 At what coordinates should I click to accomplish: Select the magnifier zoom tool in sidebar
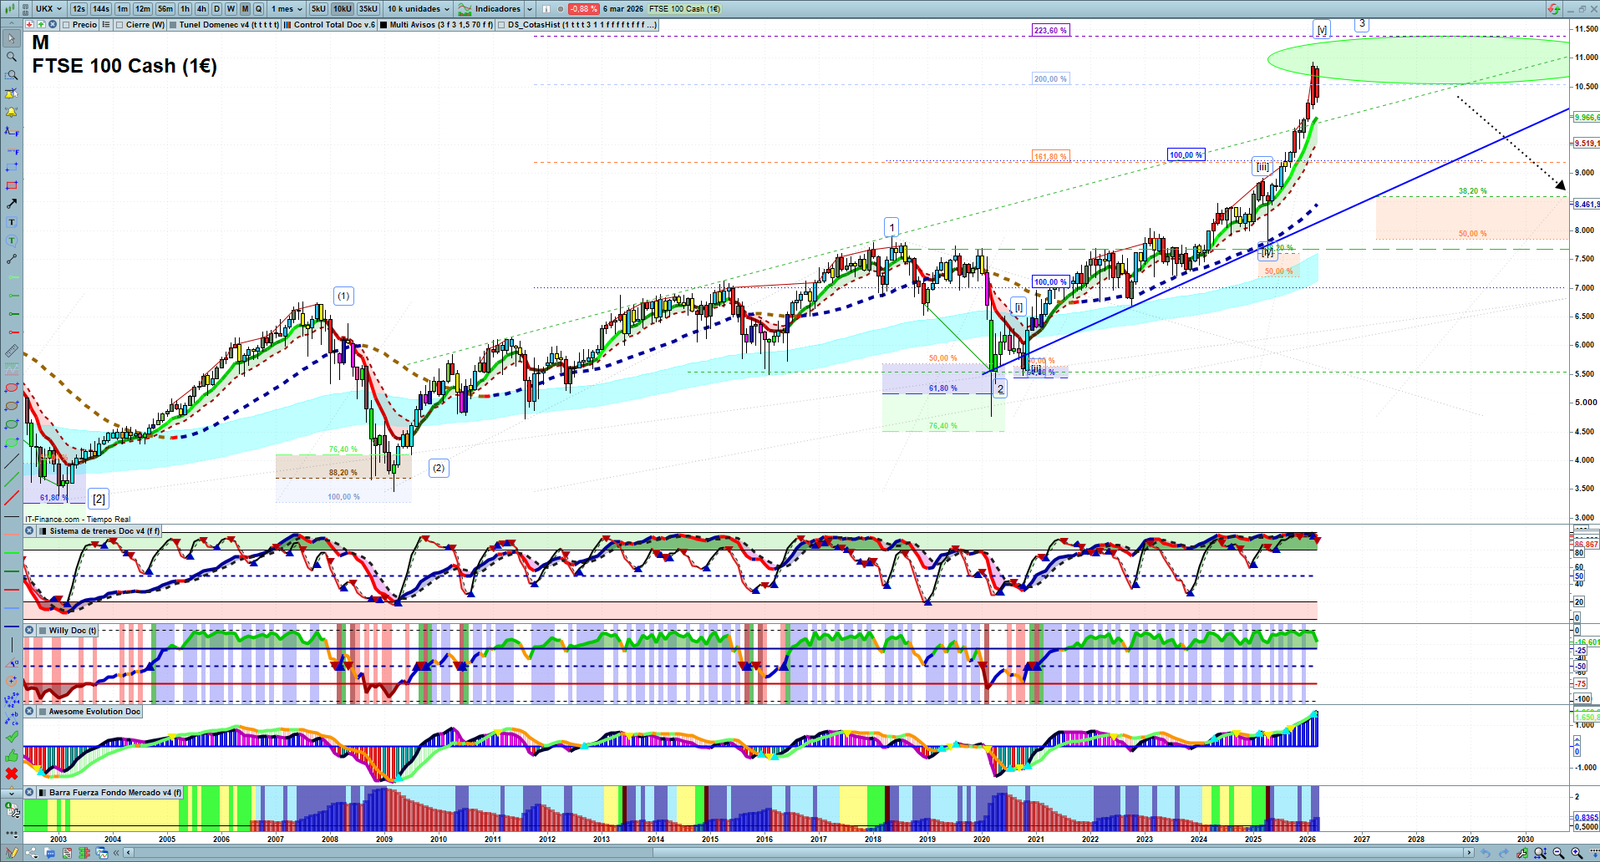coord(11,57)
